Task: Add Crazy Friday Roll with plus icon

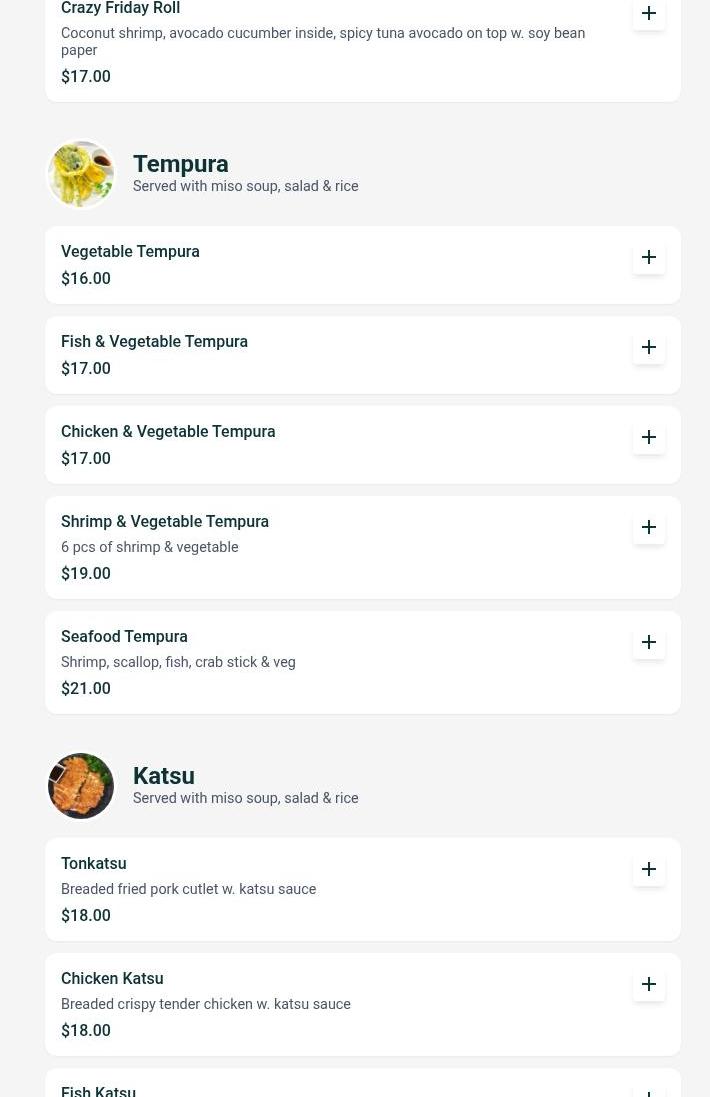Action: pyautogui.click(x=648, y=13)
